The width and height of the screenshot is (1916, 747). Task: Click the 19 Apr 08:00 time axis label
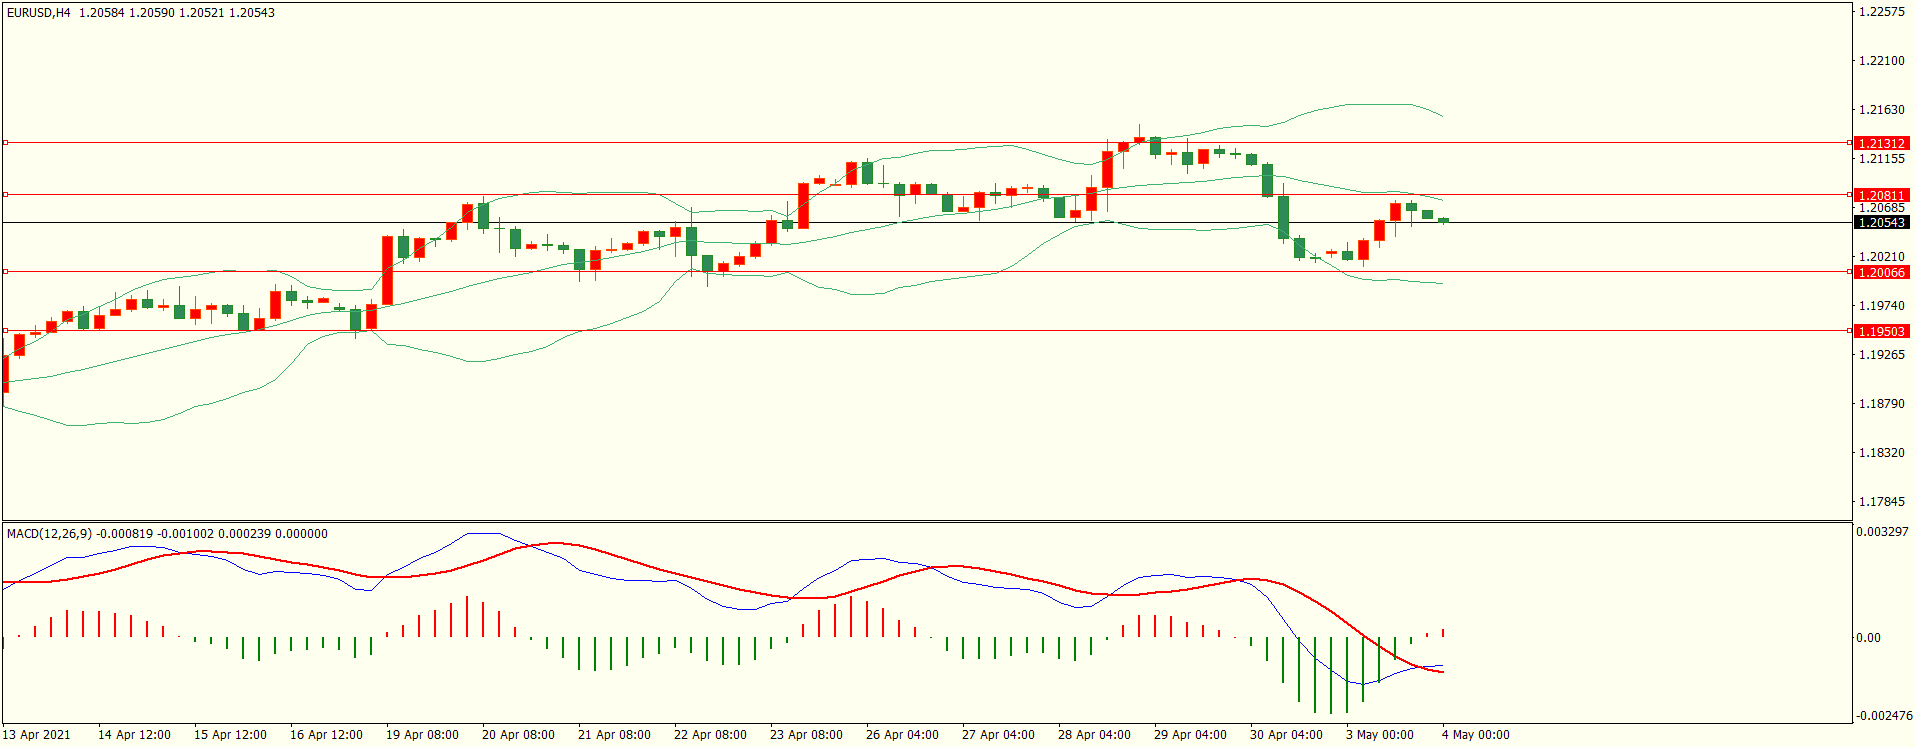click(x=422, y=734)
